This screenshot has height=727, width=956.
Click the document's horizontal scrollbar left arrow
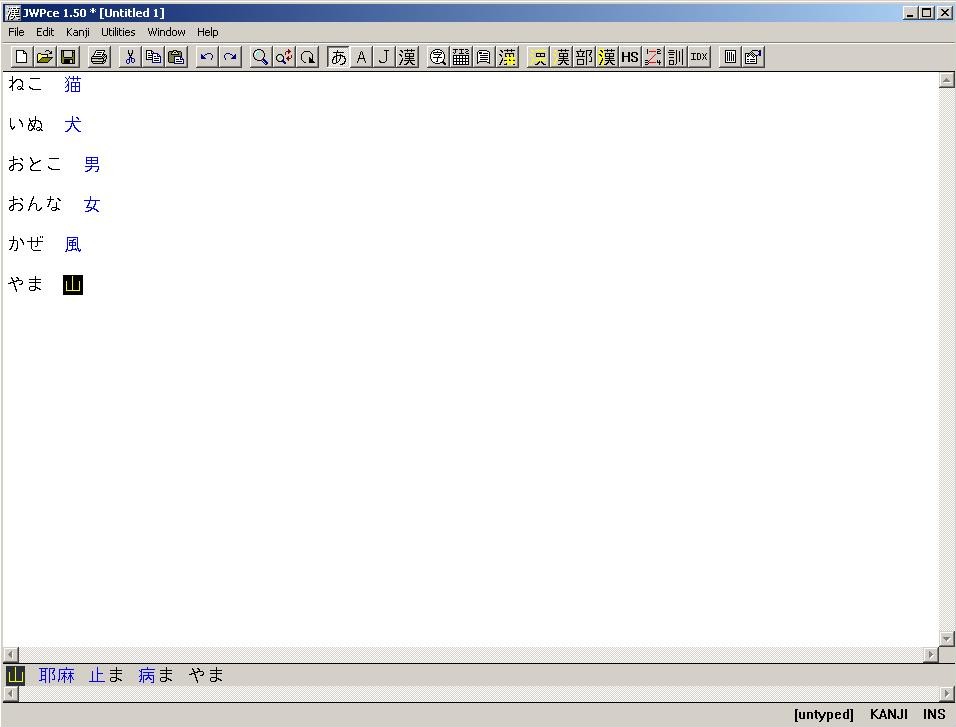click(11, 654)
